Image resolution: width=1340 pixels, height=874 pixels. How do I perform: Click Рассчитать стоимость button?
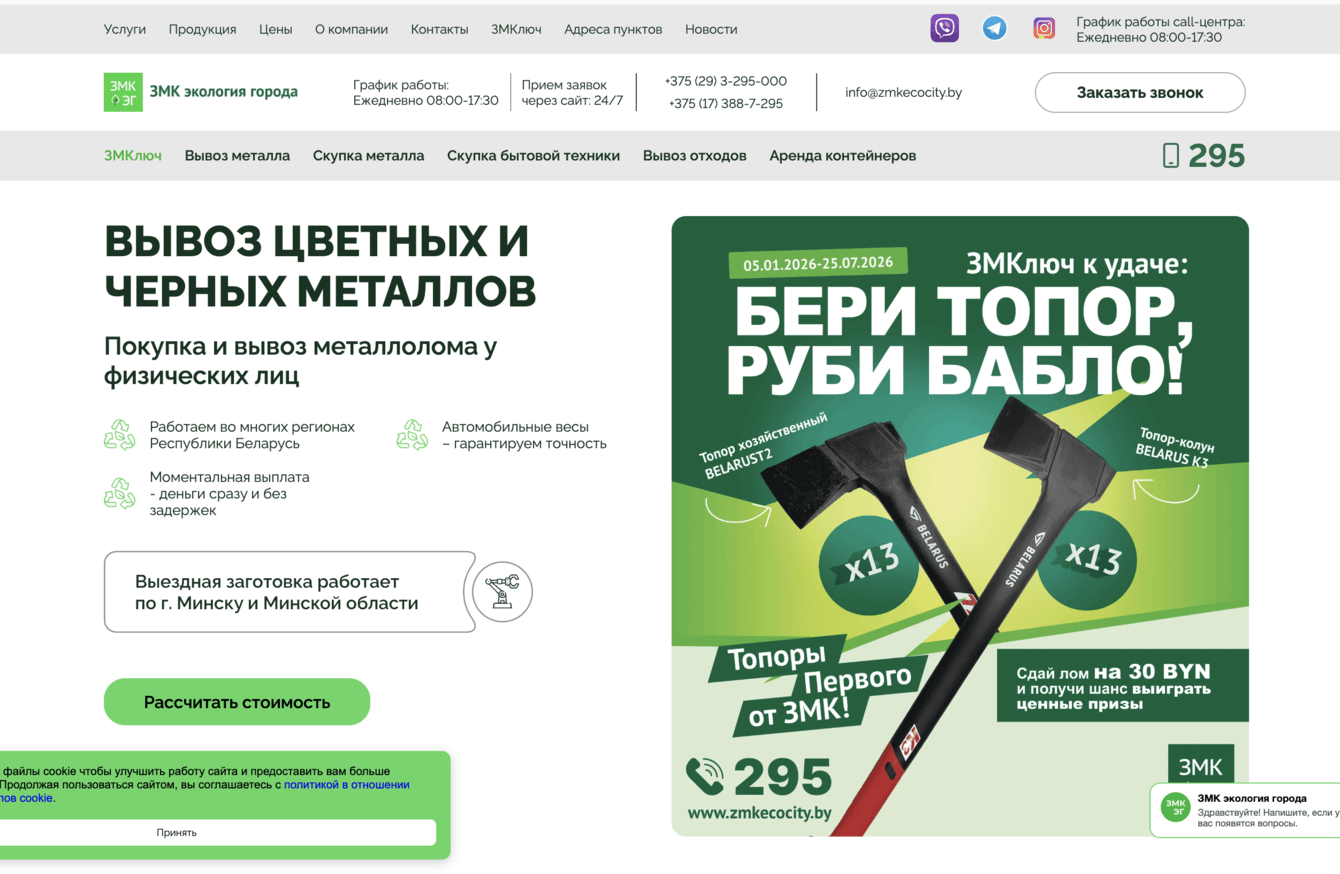[237, 702]
